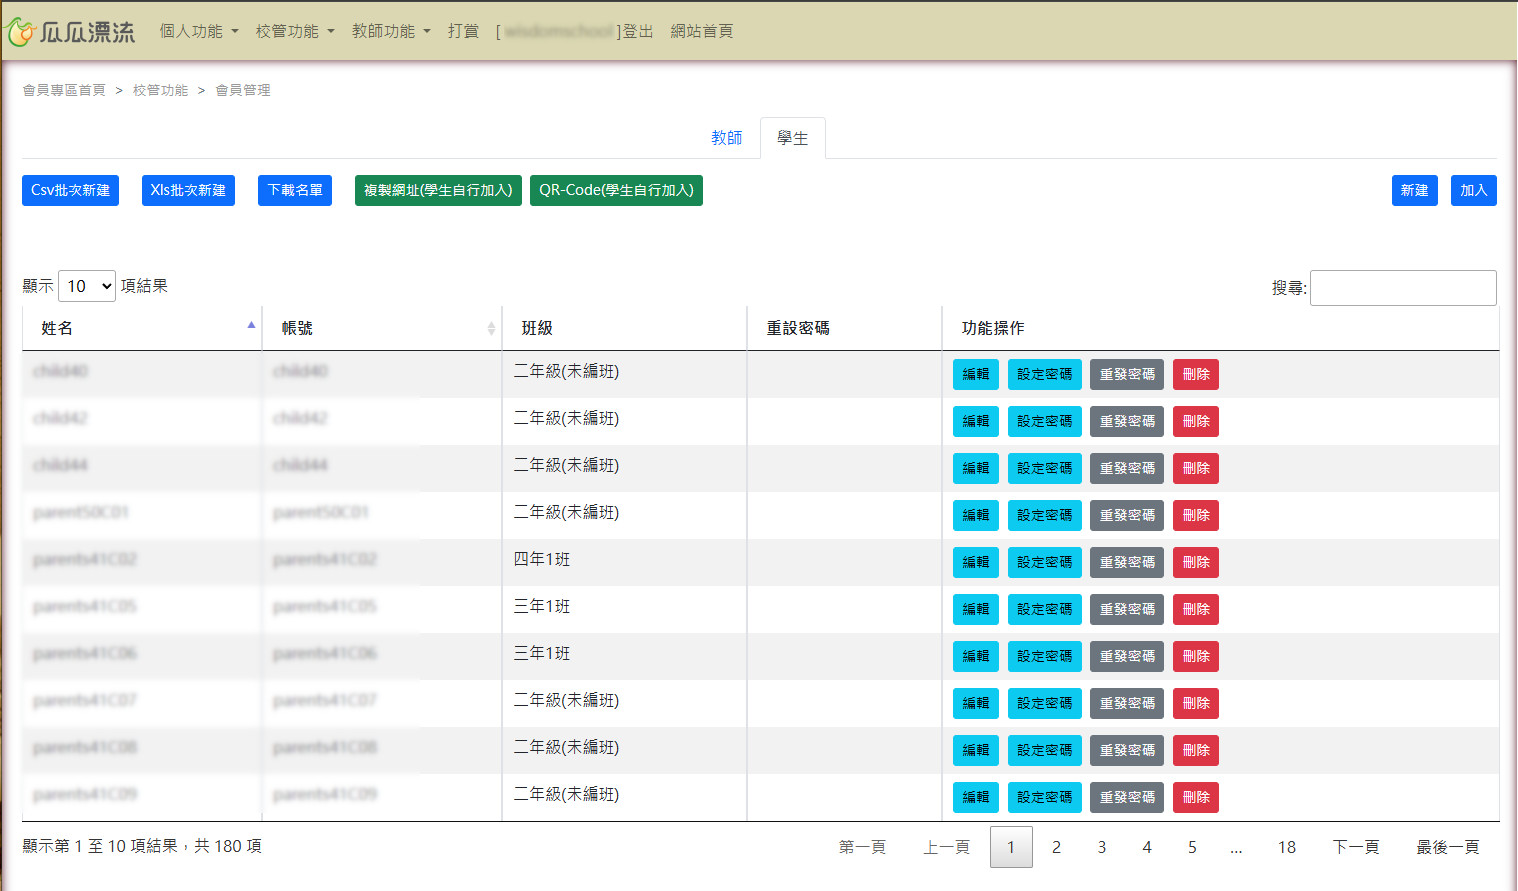Open the 教師功能 dropdown menu
1518x891 pixels.
(x=391, y=31)
